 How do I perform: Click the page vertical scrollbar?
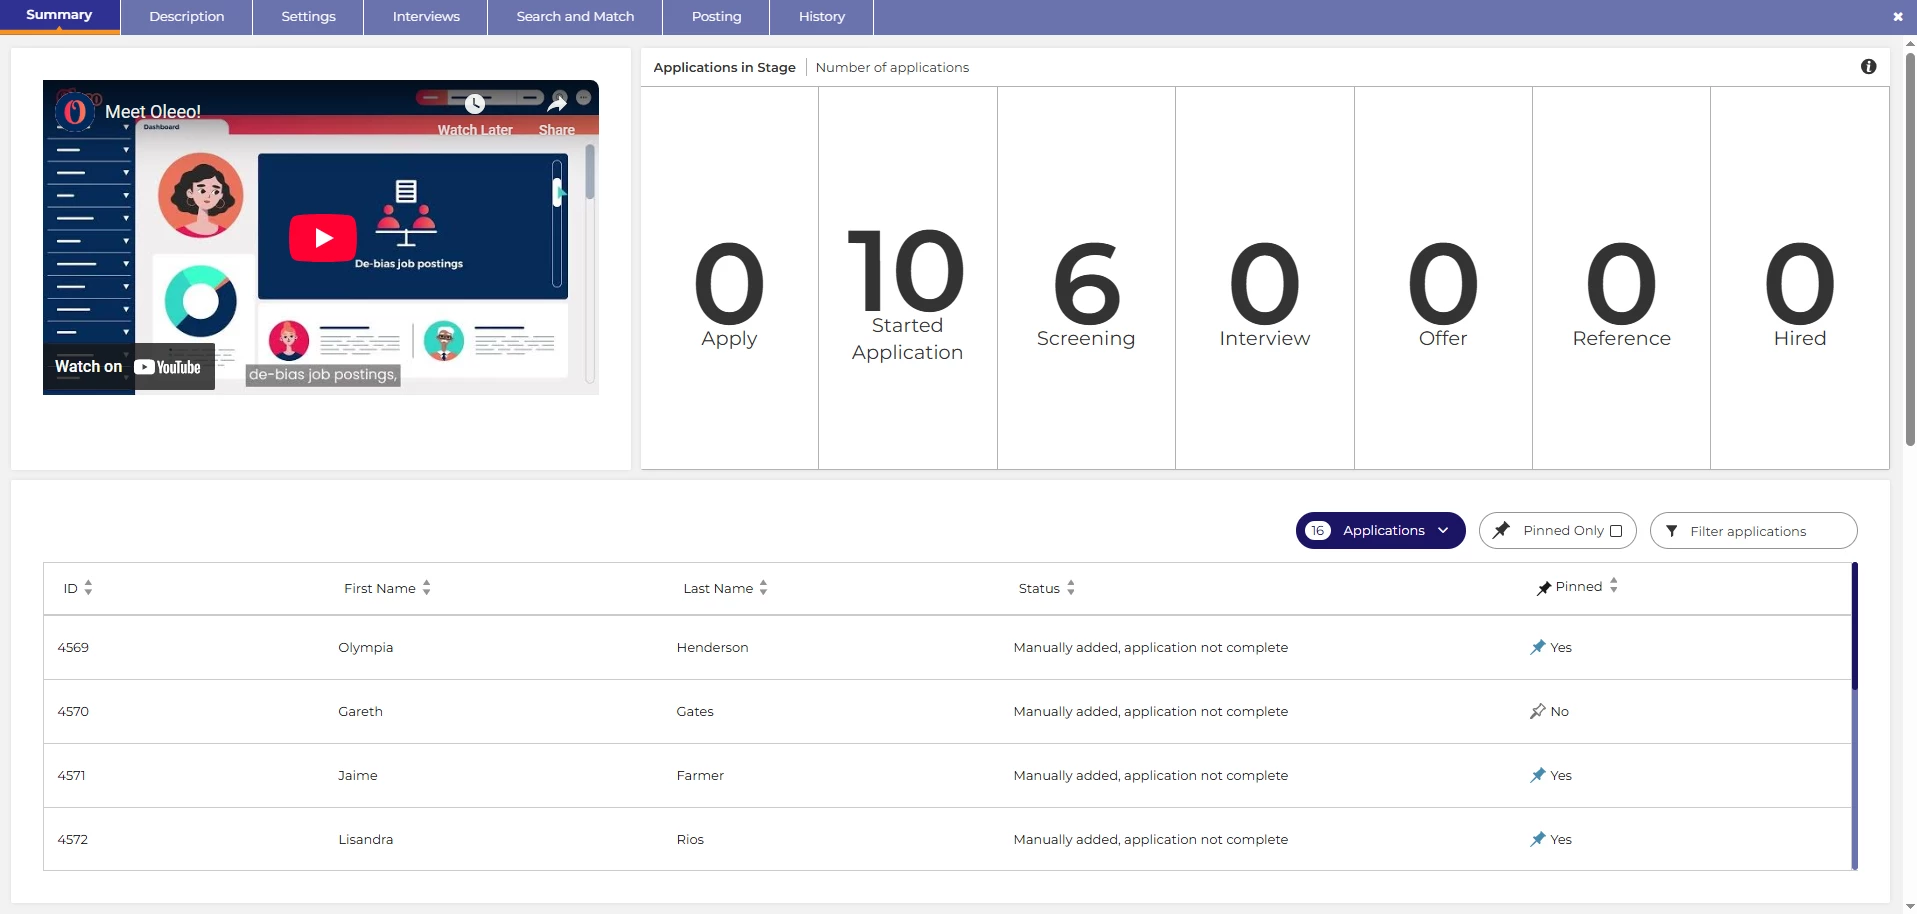tap(1910, 250)
